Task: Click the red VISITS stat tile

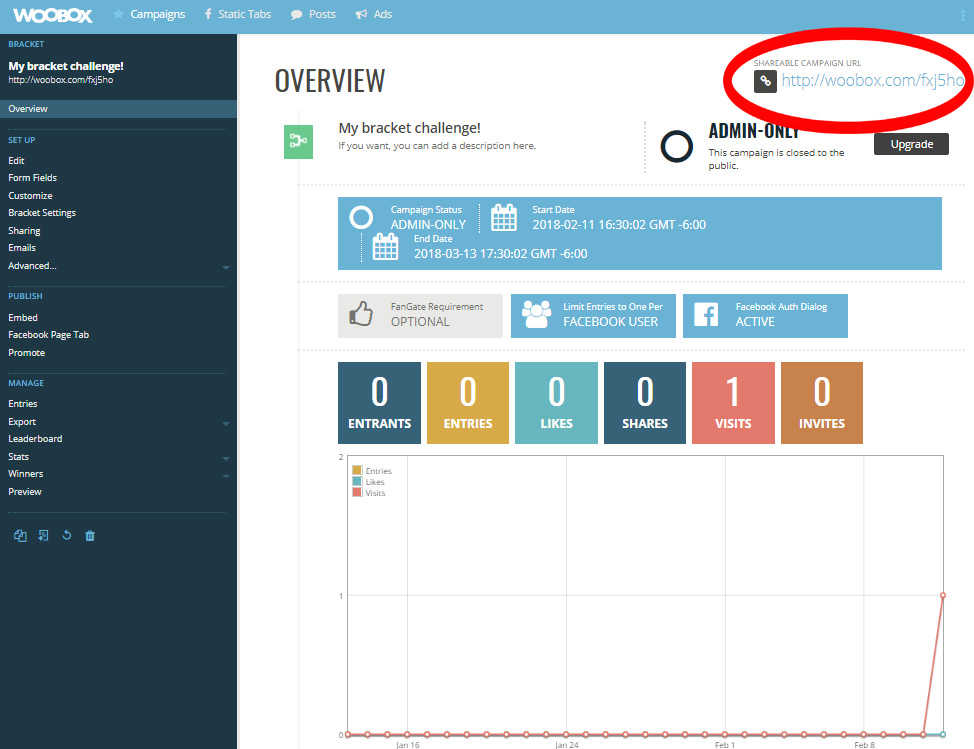Action: (x=733, y=403)
